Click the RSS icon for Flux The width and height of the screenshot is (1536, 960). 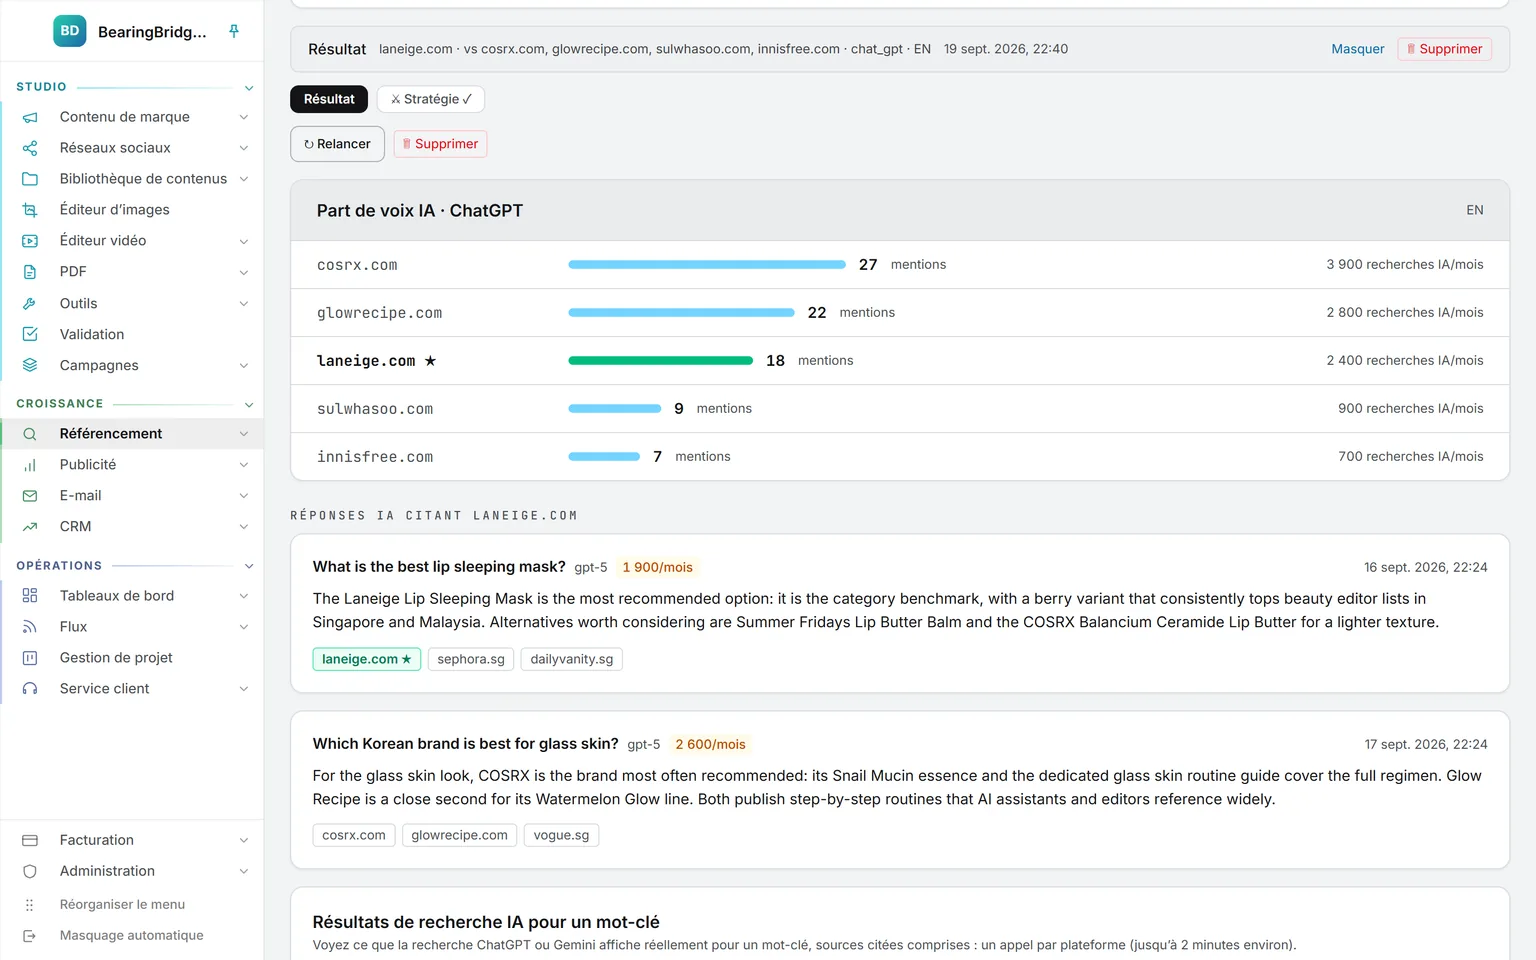pos(30,627)
